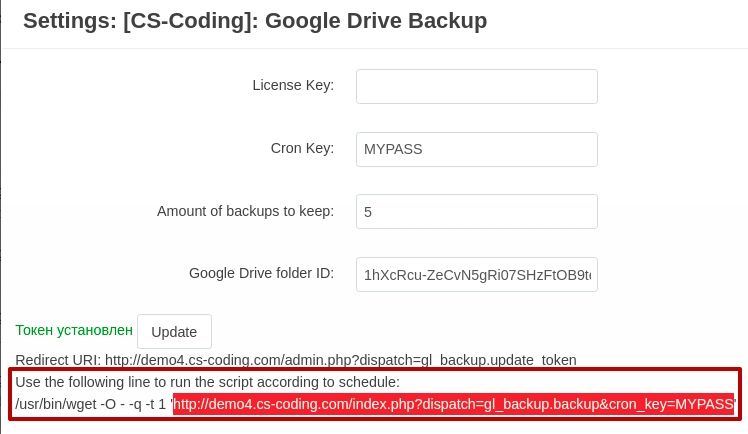Click the 'Use the following line' instruction text

pyautogui.click(x=208, y=382)
